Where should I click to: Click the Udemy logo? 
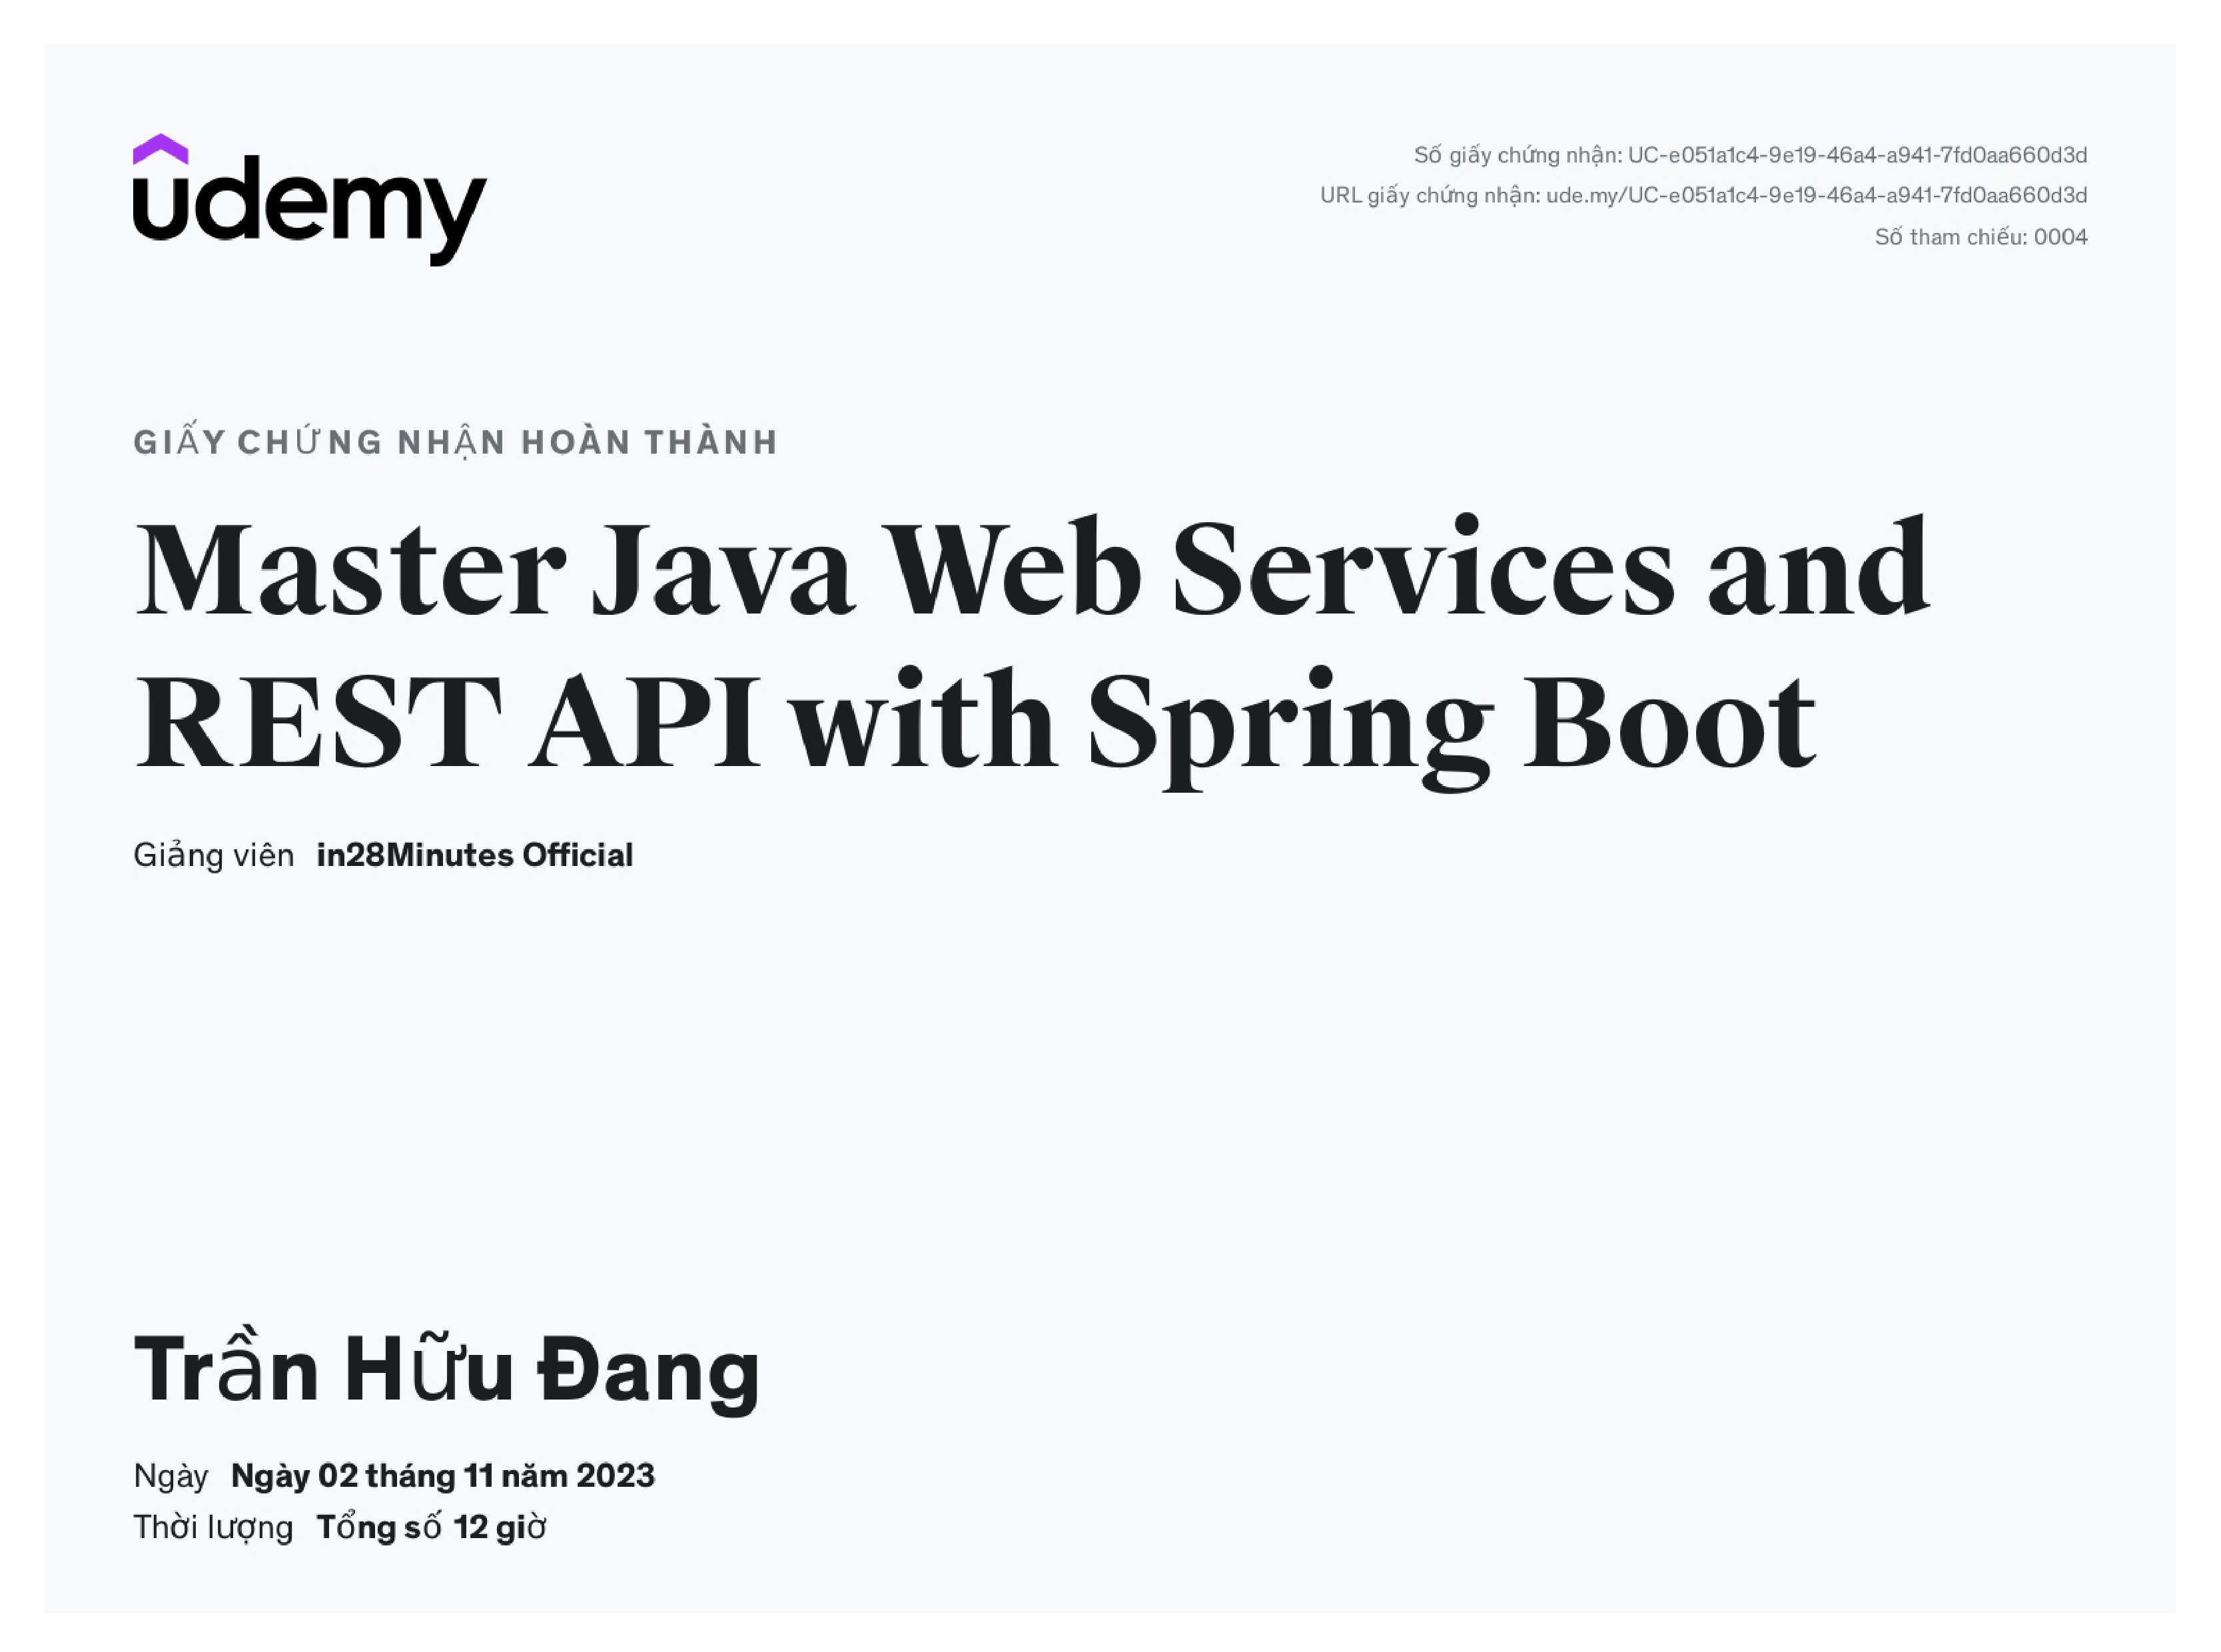(x=309, y=205)
